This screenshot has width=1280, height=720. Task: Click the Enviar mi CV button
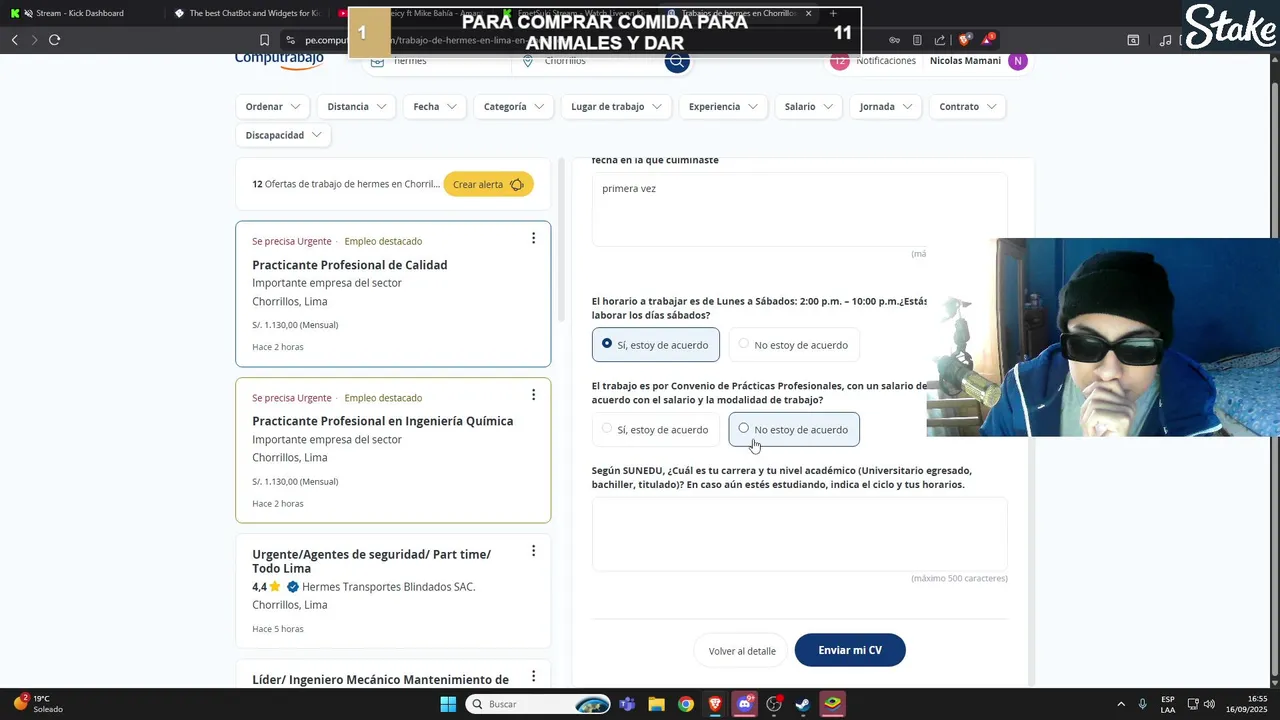click(x=850, y=650)
